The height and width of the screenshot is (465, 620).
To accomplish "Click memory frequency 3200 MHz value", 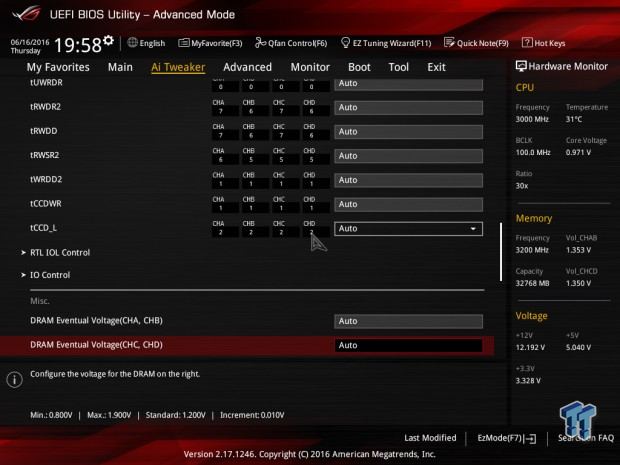I will pos(532,250).
